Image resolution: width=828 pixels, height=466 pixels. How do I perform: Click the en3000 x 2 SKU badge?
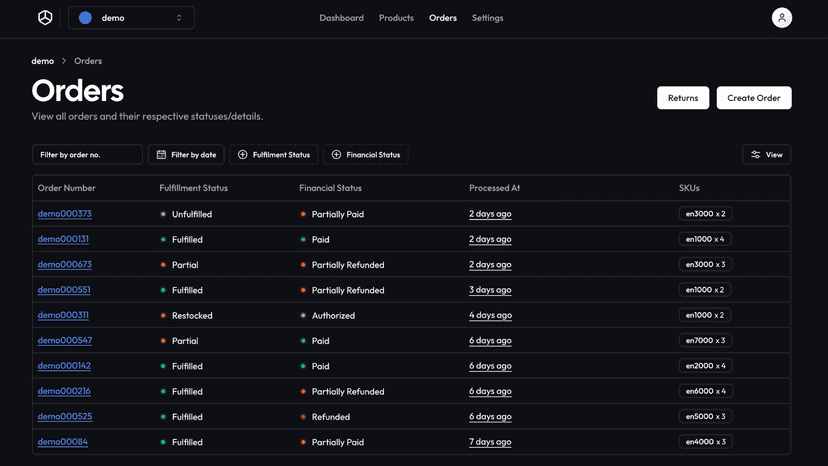[705, 213]
